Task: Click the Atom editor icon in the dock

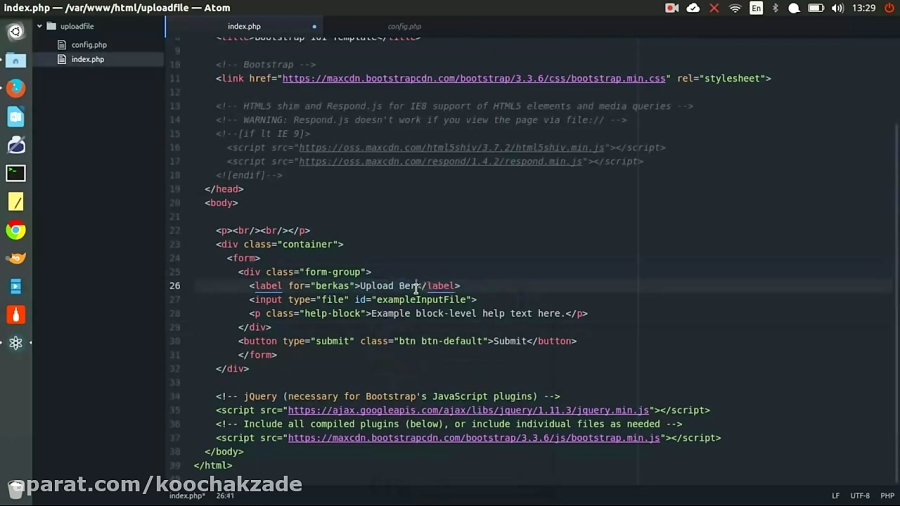Action: [x=15, y=342]
